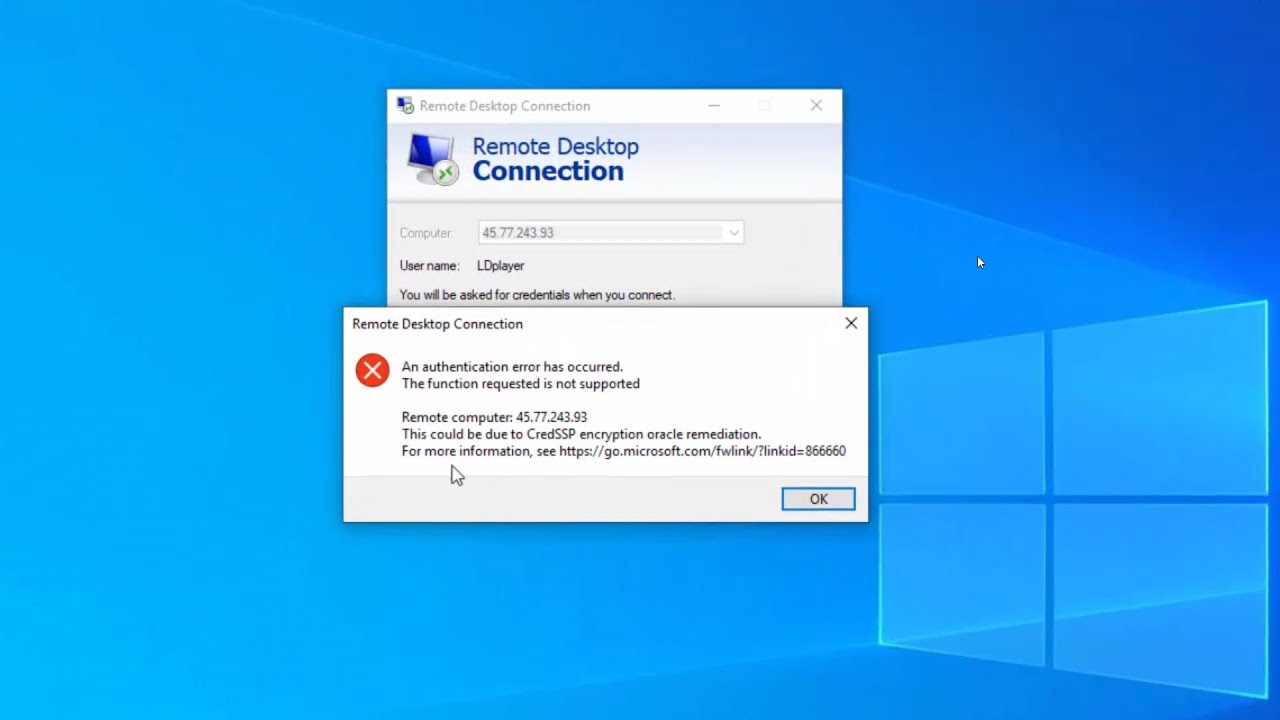Click the 'Remote Desktop Connection' banner heading
Screen dimensions: 1280x720
point(555,159)
